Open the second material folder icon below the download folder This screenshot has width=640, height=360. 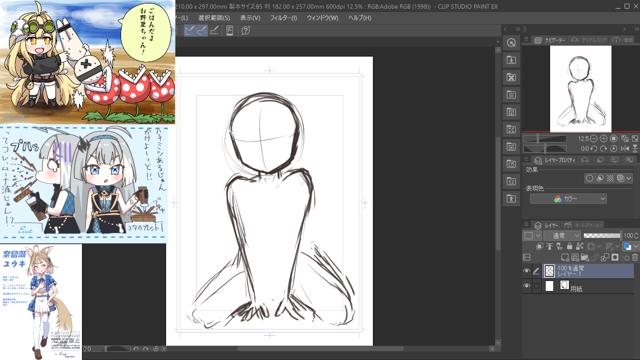coord(511,78)
